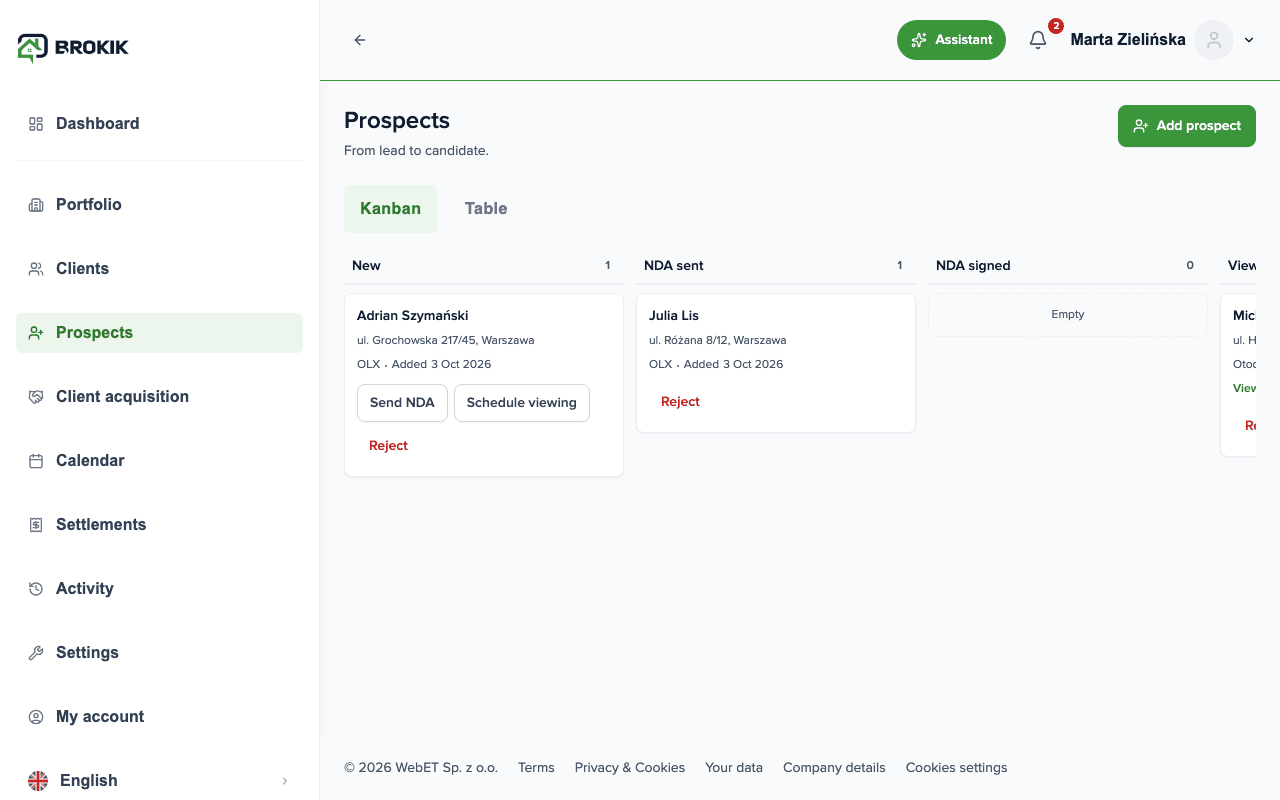Open the Privacy & Cookies link

point(630,768)
